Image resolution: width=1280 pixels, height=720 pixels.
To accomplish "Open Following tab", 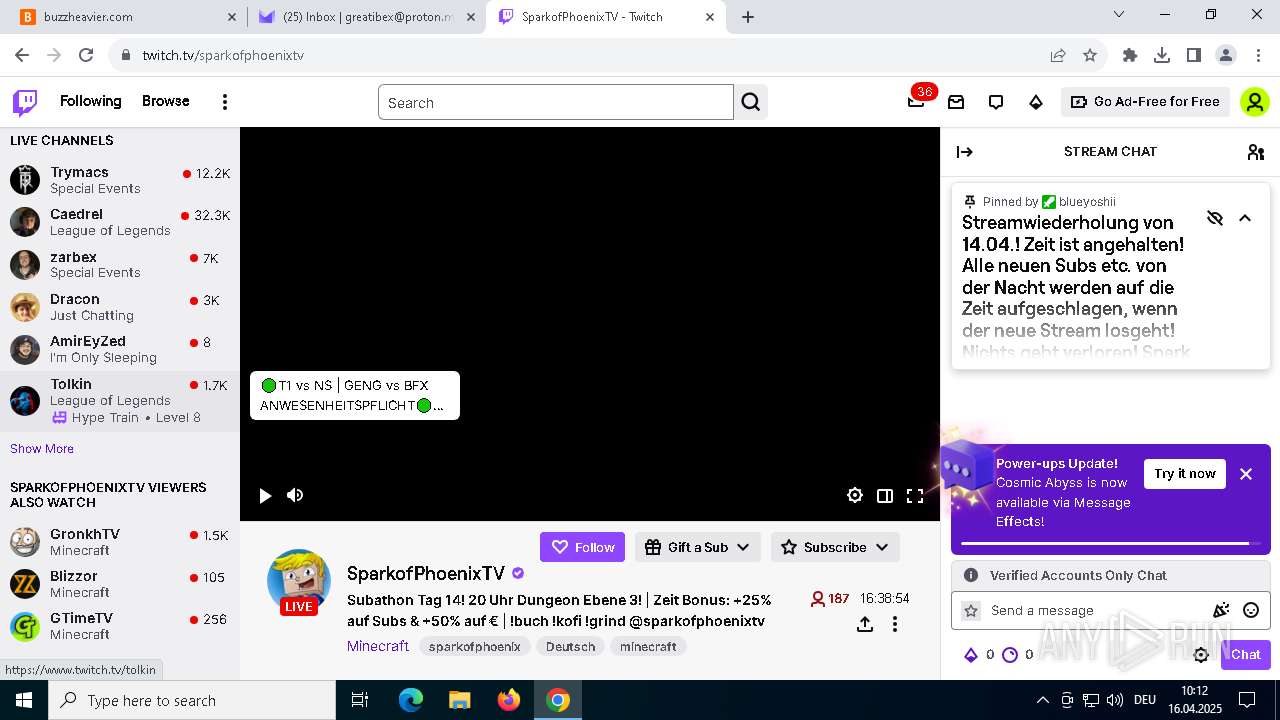I will tap(90, 101).
